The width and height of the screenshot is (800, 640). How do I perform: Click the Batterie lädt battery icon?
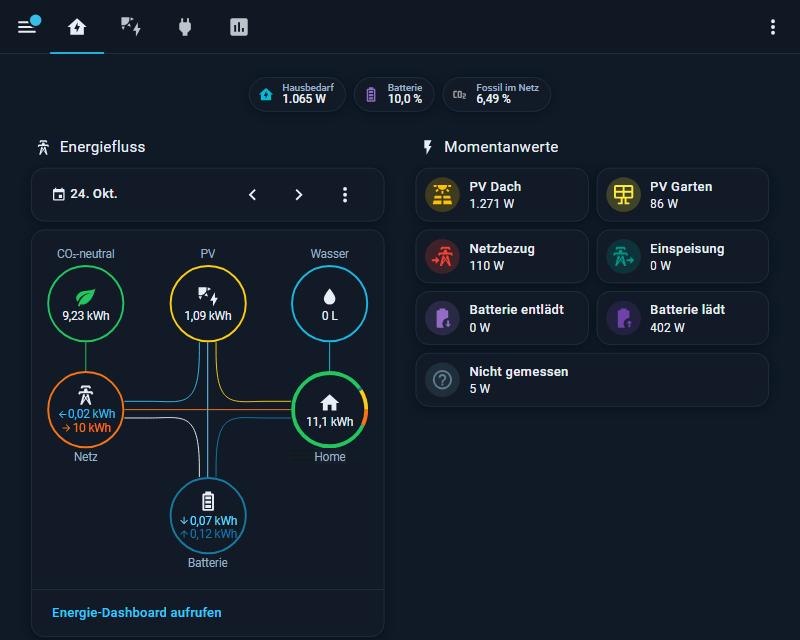click(623, 318)
